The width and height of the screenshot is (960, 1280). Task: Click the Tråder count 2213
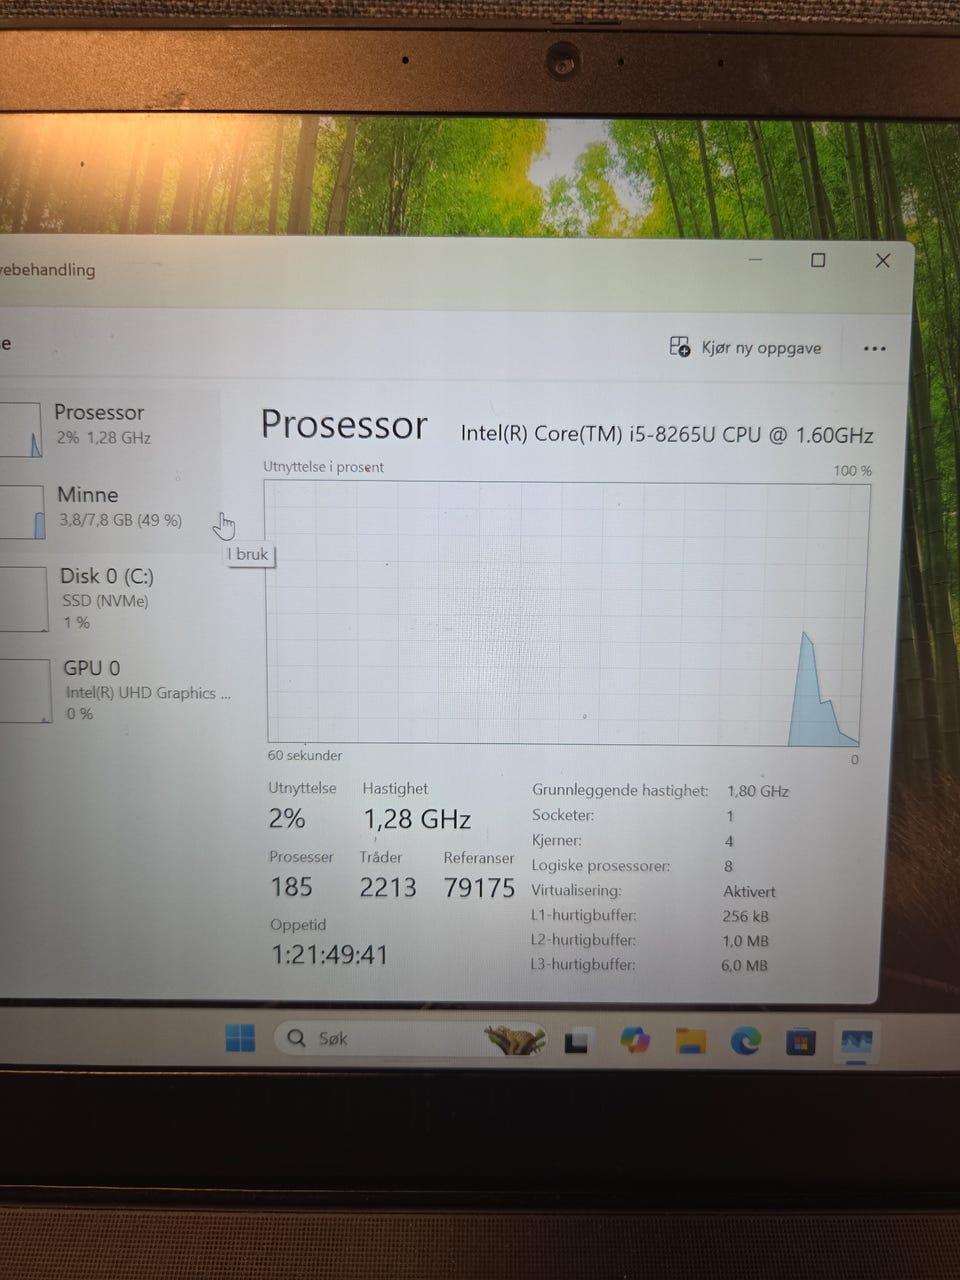click(x=388, y=887)
